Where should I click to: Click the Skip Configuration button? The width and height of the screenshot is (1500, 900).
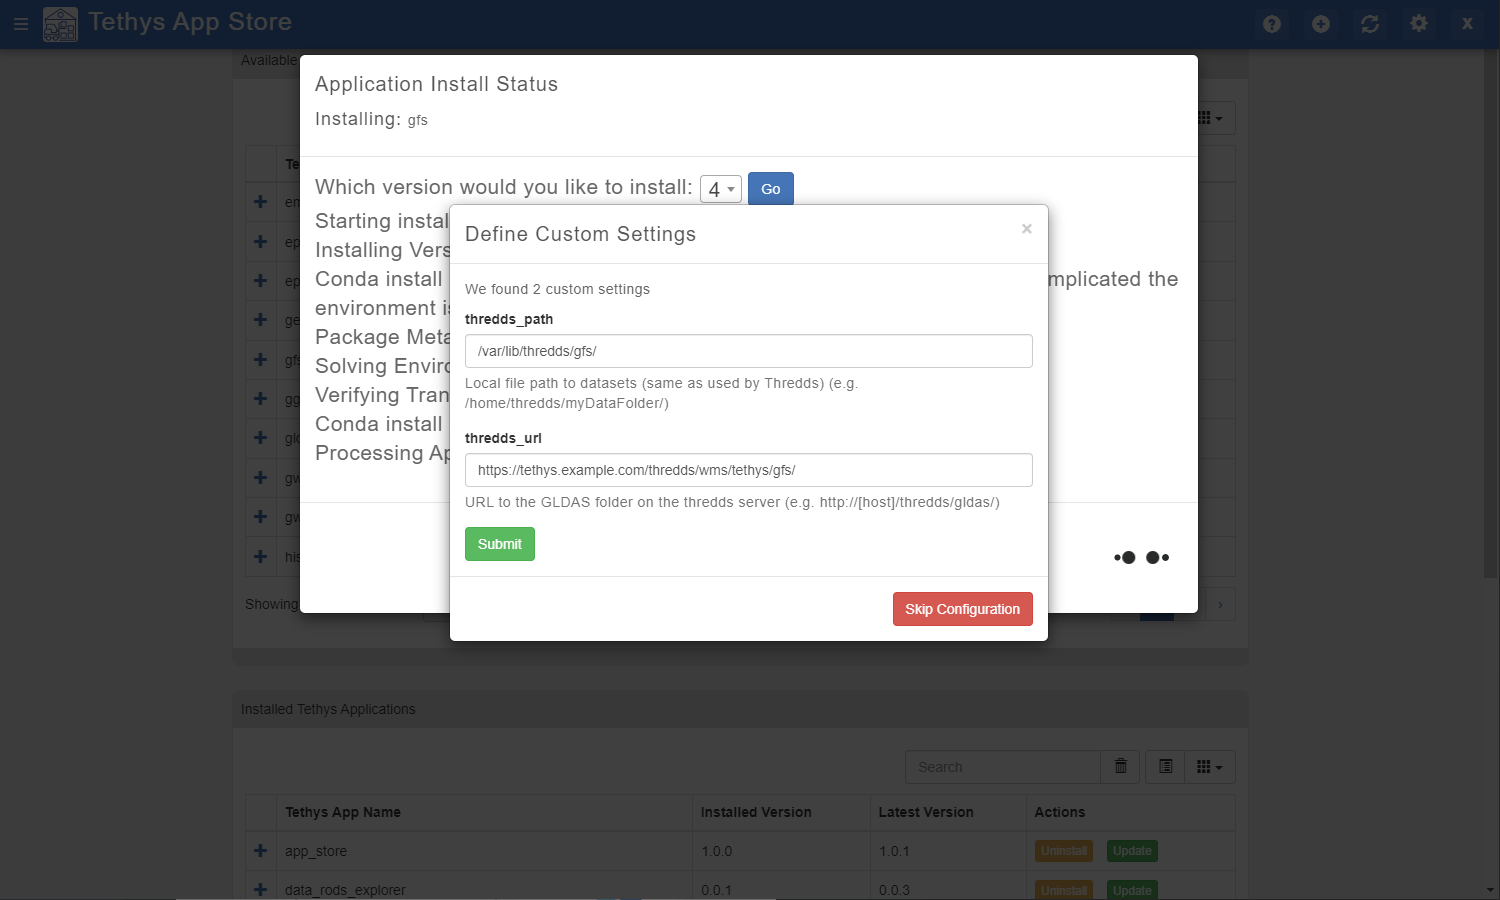click(x=962, y=609)
